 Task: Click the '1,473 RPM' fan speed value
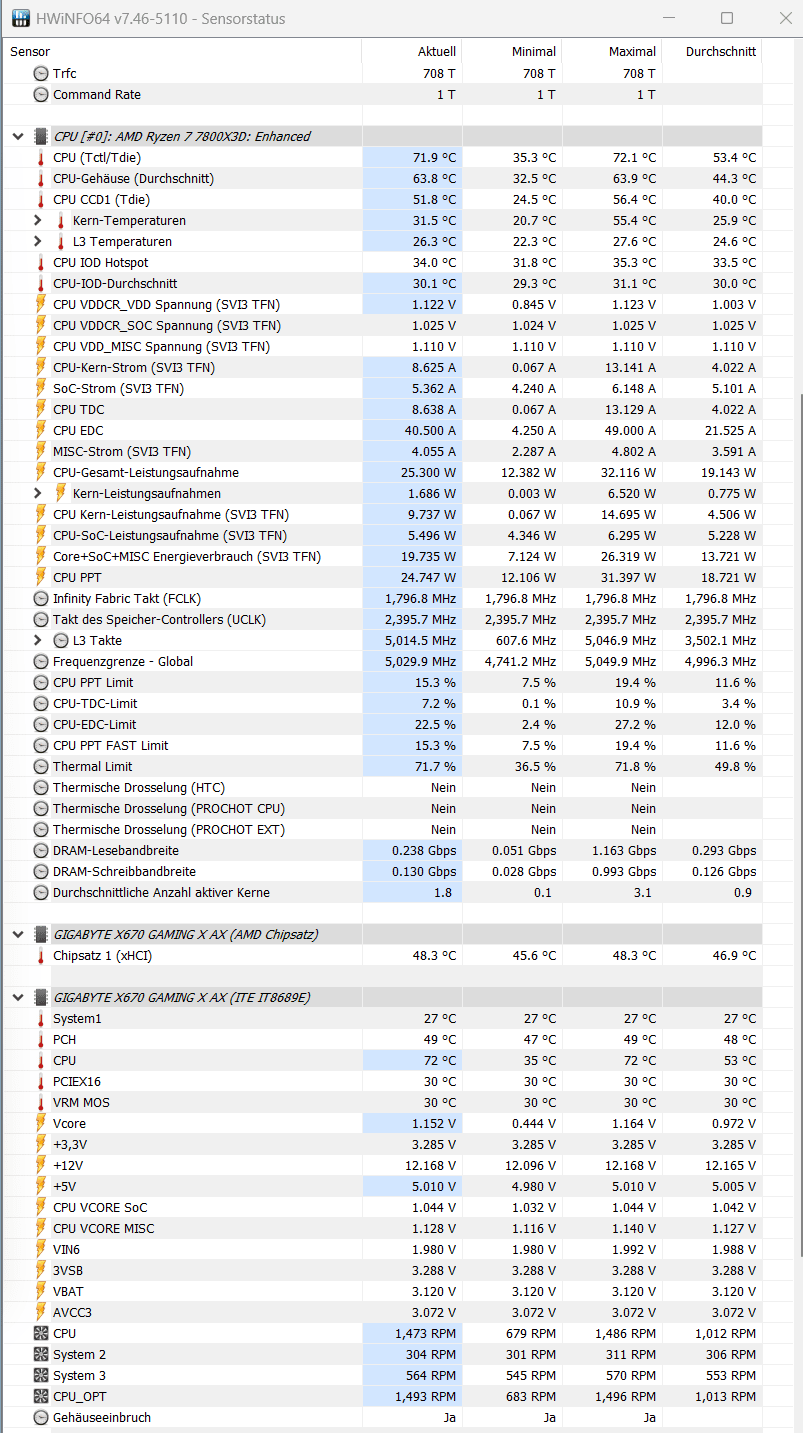coord(425,1333)
